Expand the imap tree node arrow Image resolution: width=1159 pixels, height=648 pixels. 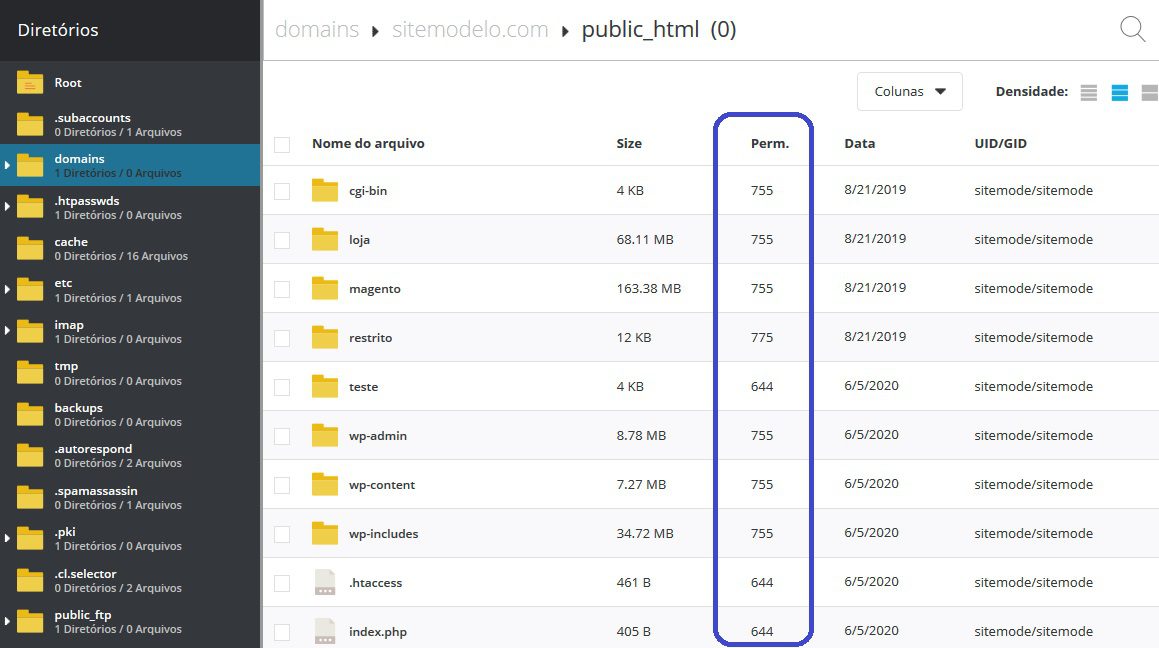tap(7, 330)
